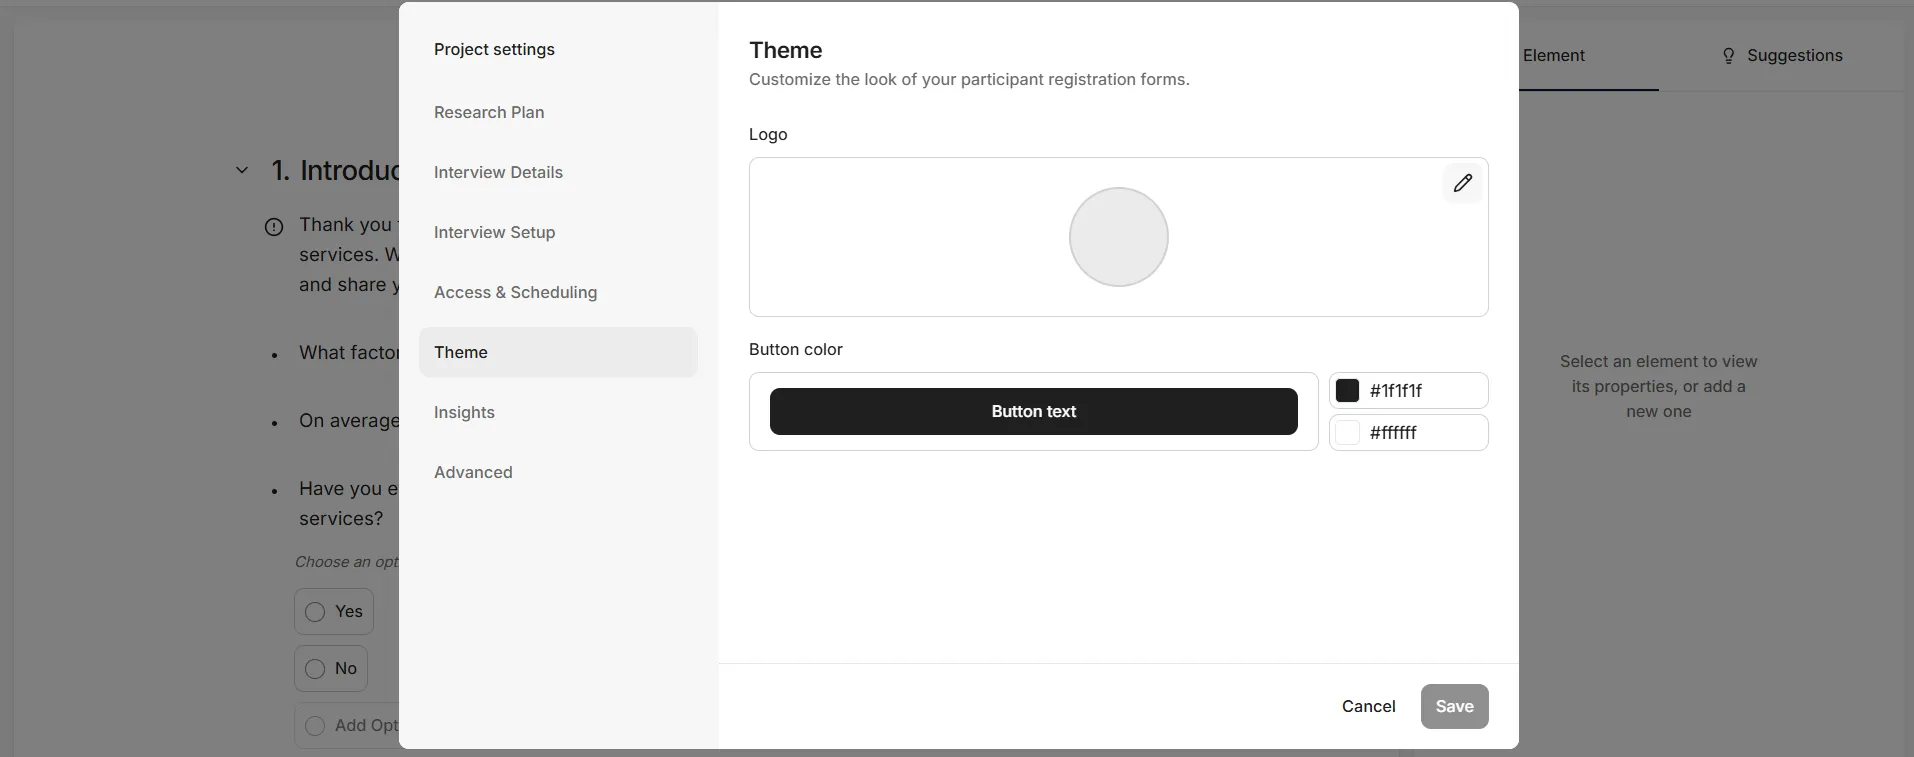Collapse the 1. Introduction section chevron
1914x757 pixels.
(242, 171)
